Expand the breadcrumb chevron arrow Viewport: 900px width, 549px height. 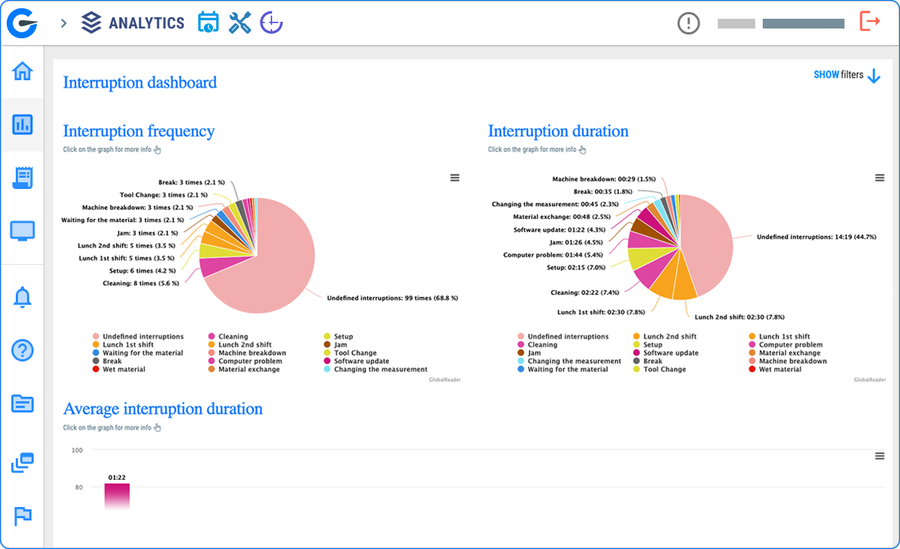64,24
